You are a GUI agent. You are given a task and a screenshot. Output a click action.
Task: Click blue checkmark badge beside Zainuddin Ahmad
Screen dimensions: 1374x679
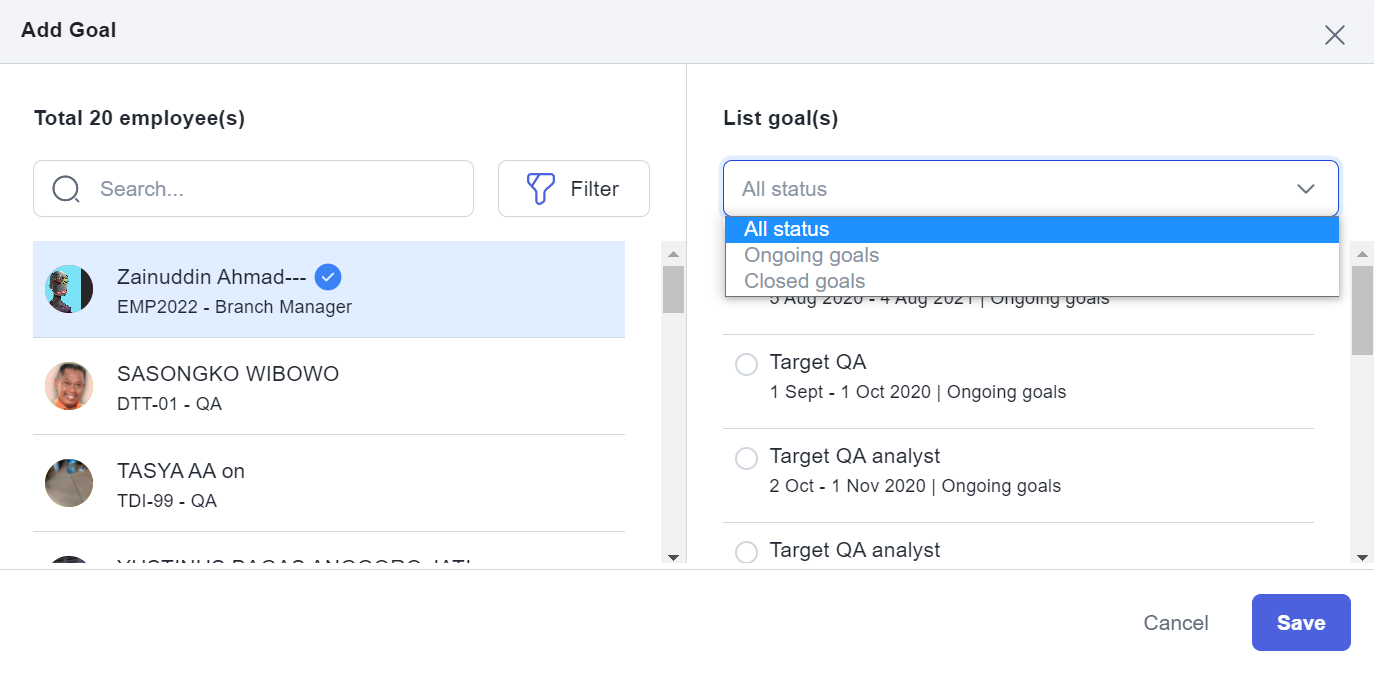(328, 277)
